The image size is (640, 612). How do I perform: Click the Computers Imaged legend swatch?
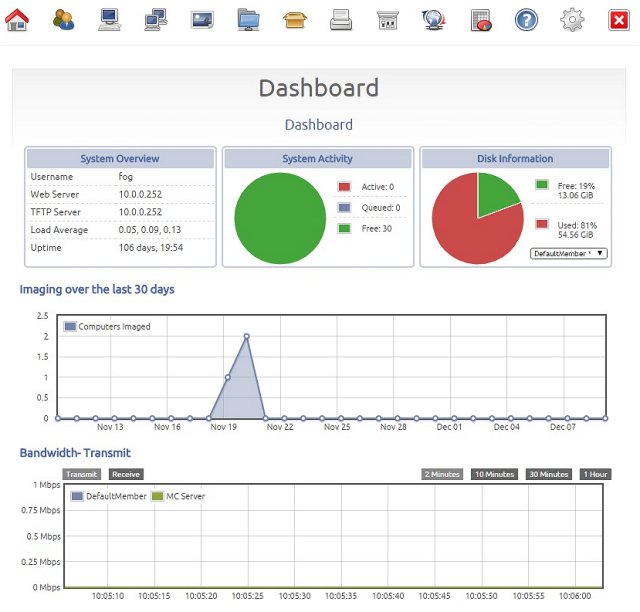tap(70, 327)
